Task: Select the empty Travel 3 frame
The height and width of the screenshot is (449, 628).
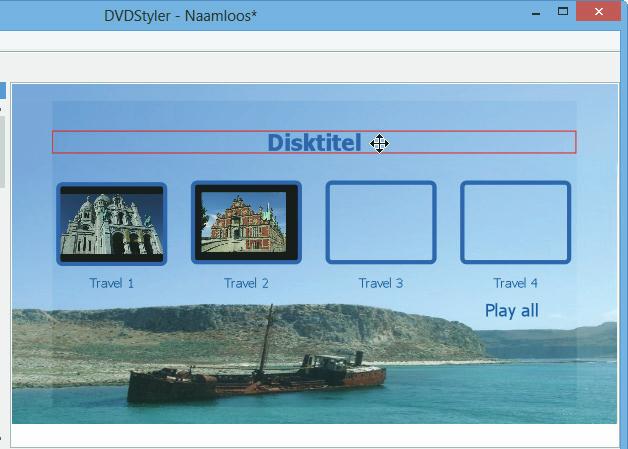Action: 381,222
